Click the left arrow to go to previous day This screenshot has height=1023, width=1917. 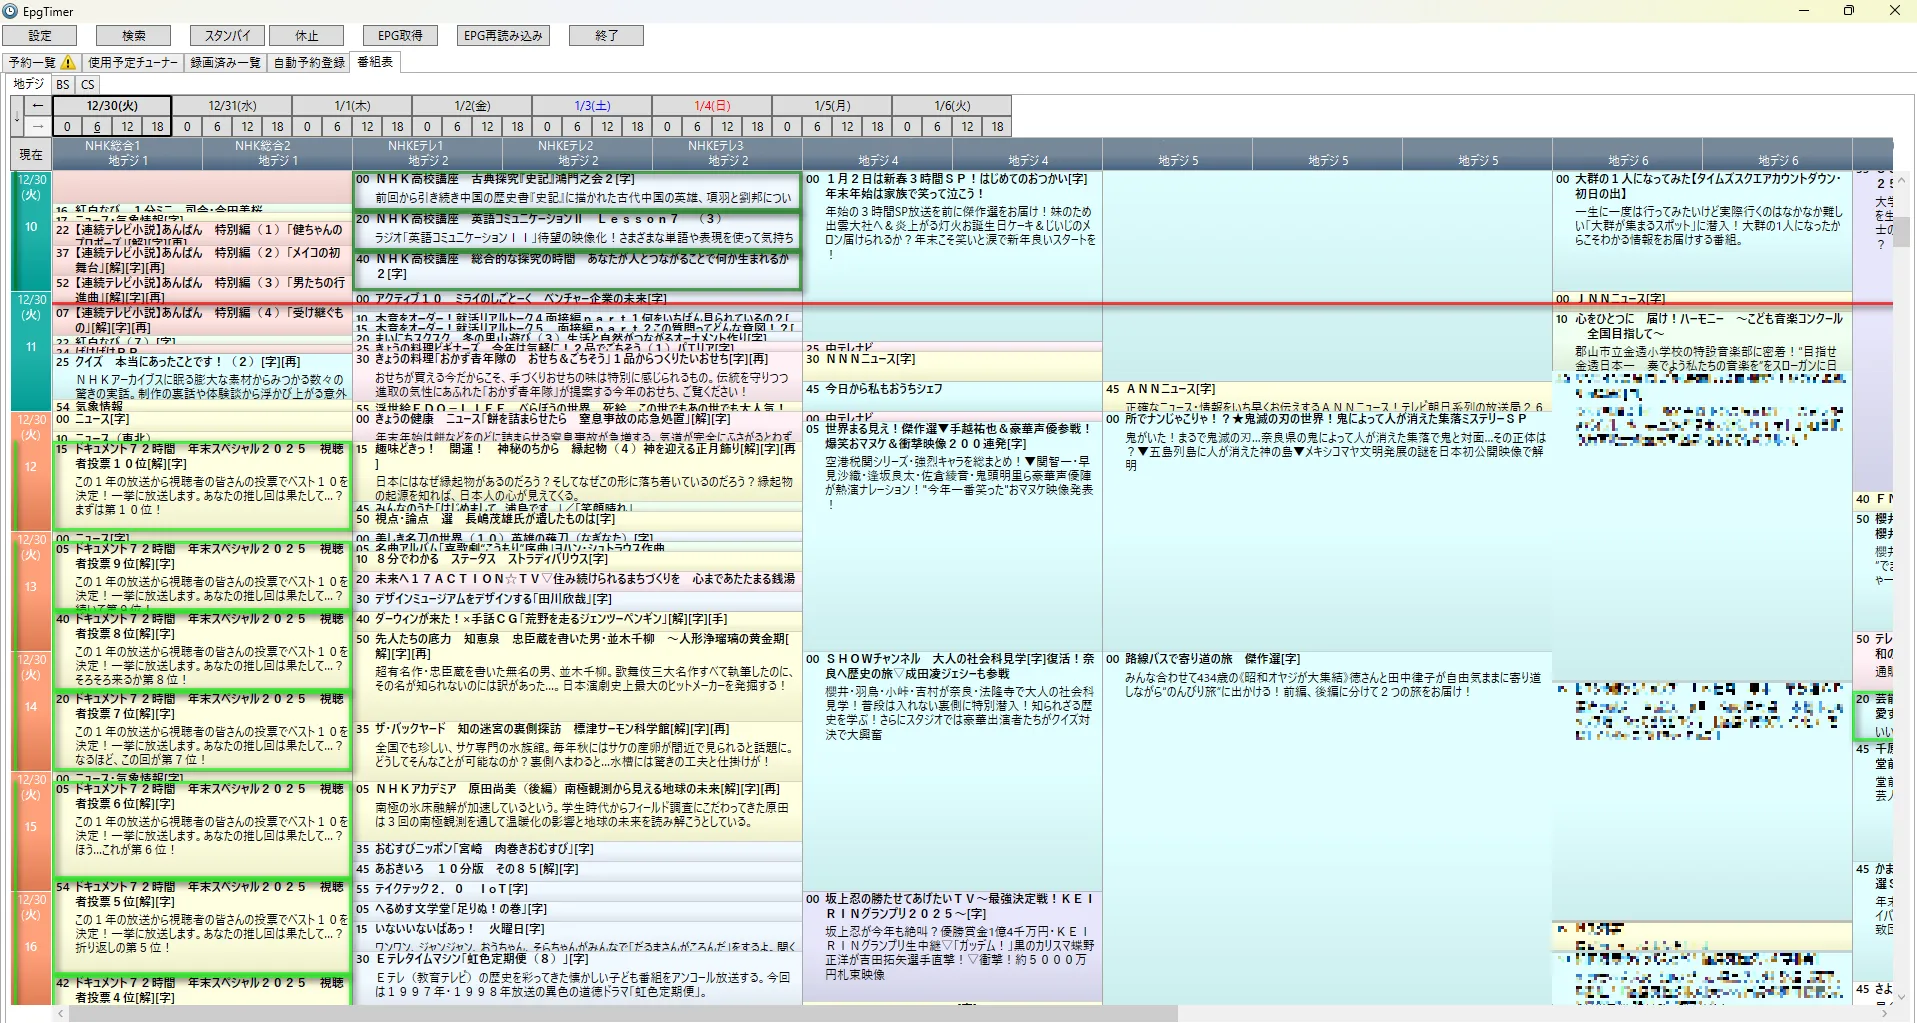pyautogui.click(x=38, y=106)
